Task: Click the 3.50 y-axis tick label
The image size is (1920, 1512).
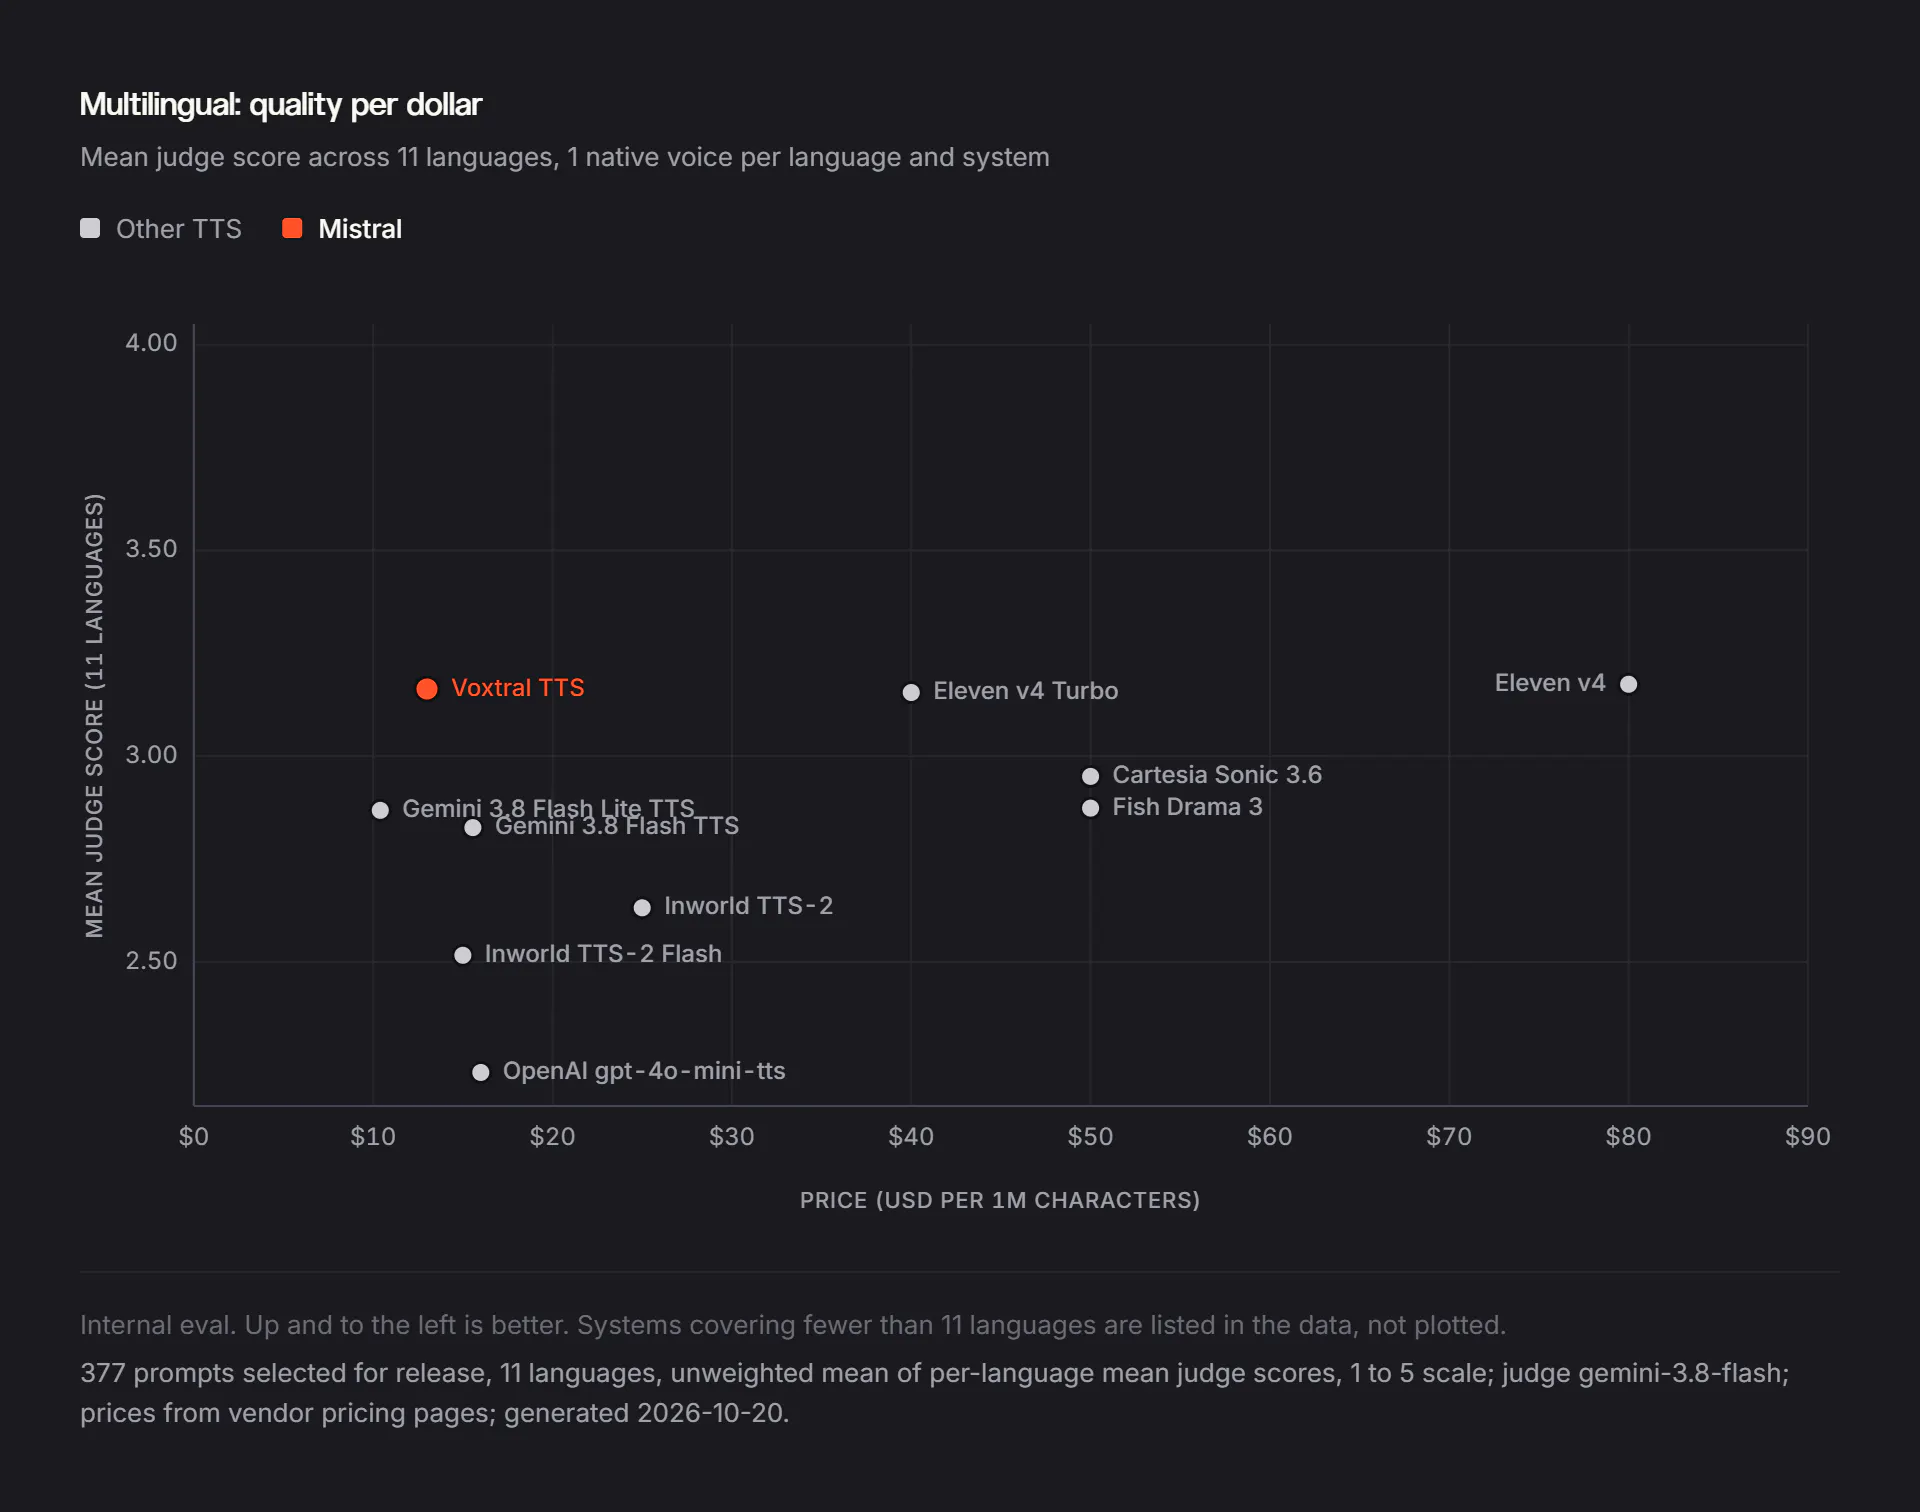Action: 151,549
